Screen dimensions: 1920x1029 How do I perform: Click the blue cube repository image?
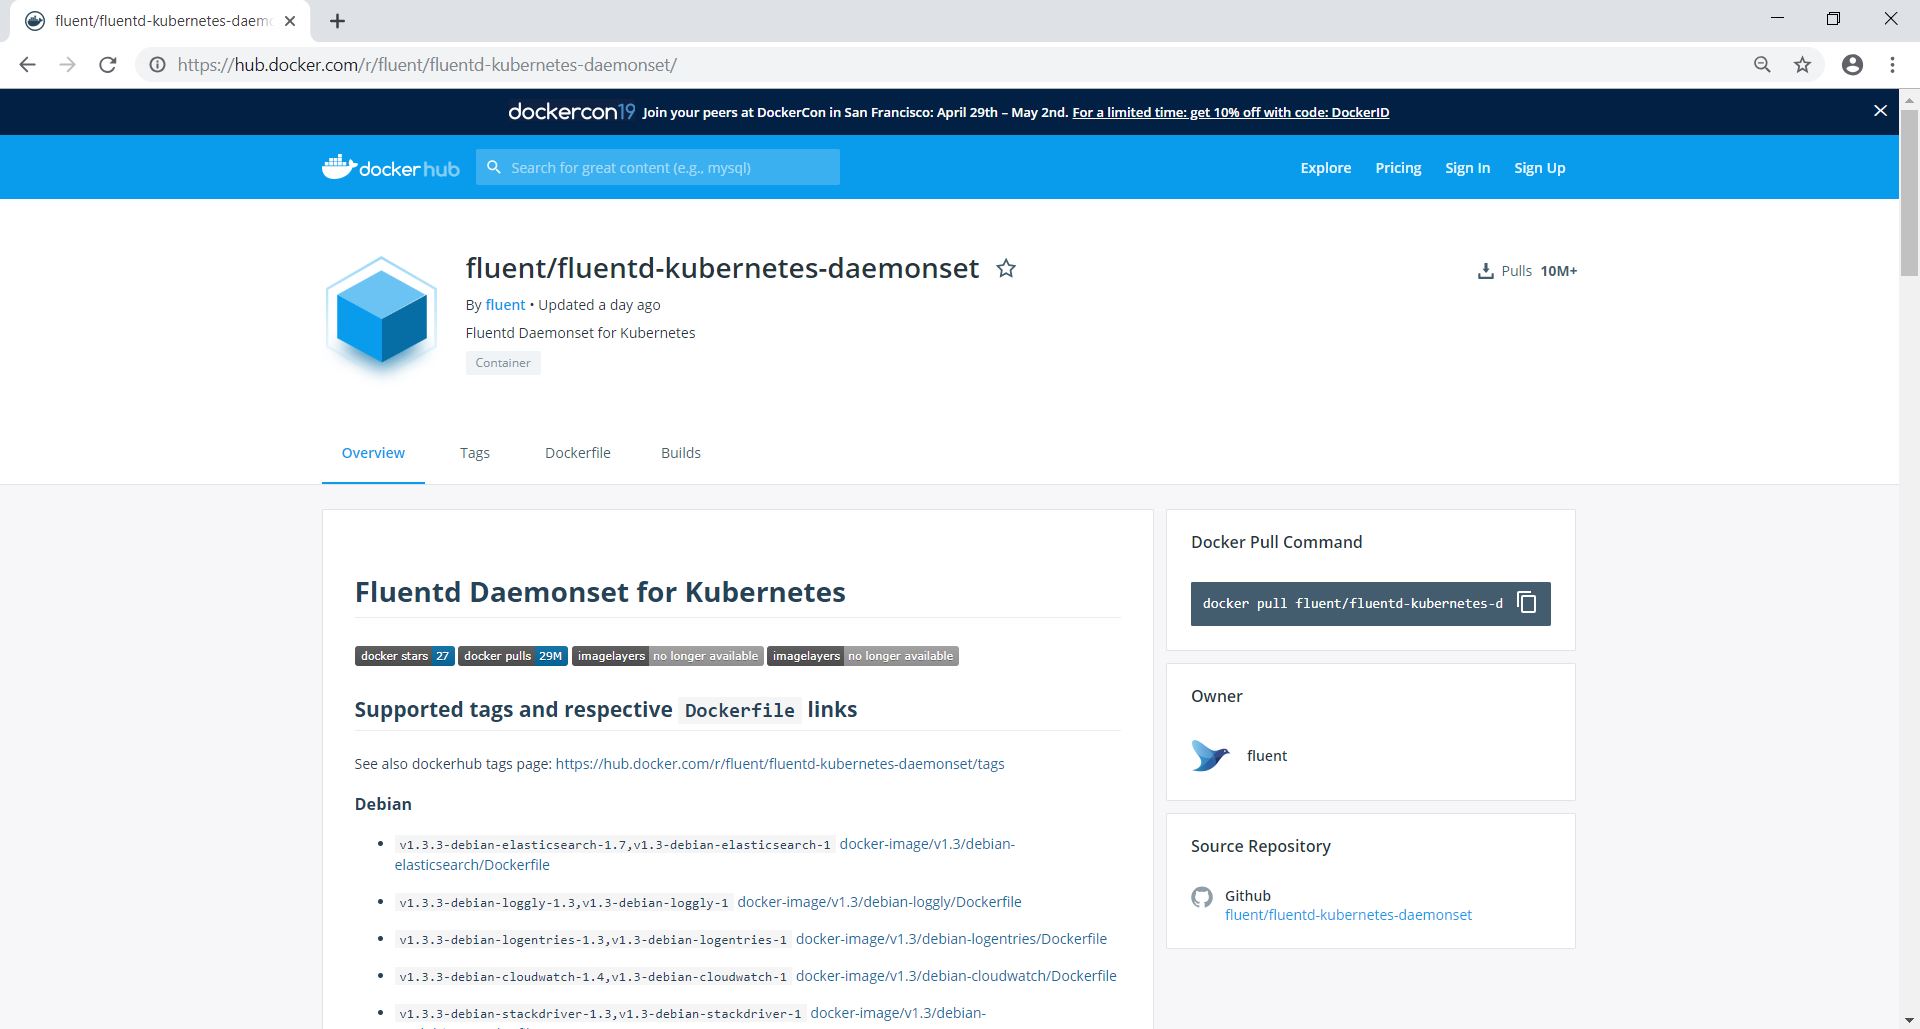click(381, 315)
